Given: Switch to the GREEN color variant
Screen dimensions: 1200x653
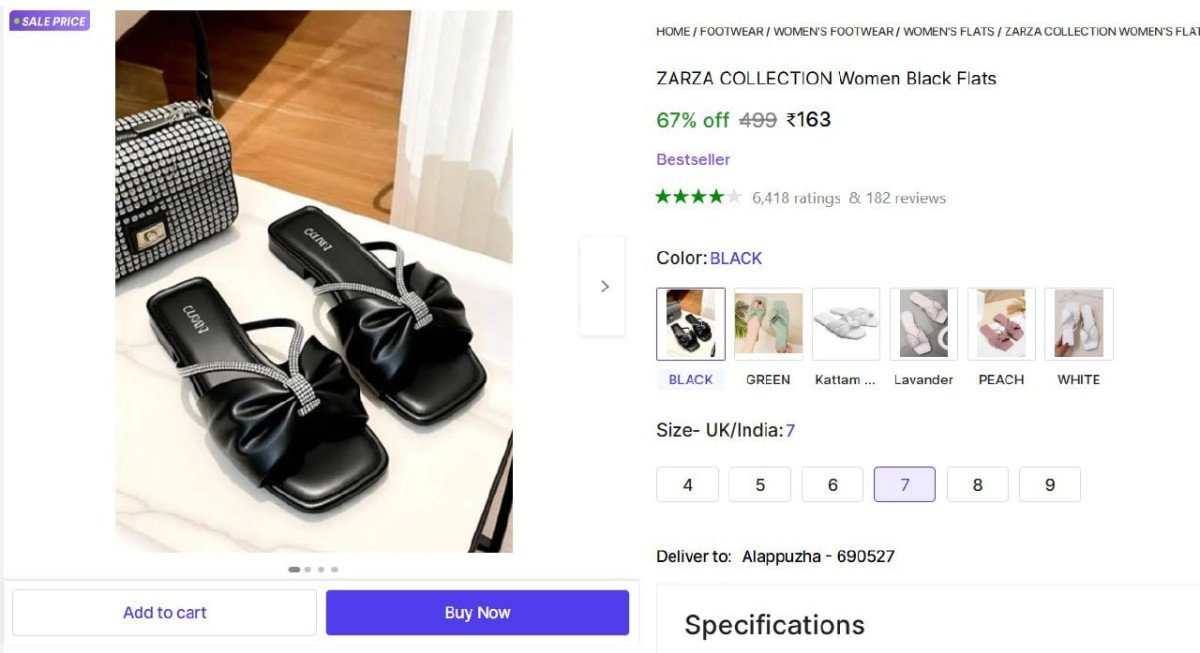Looking at the screenshot, I should (768, 323).
